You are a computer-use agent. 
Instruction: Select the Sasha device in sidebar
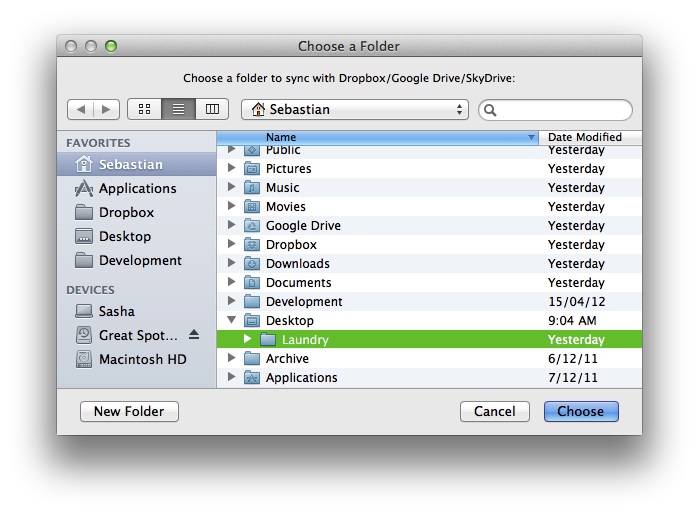tap(116, 311)
